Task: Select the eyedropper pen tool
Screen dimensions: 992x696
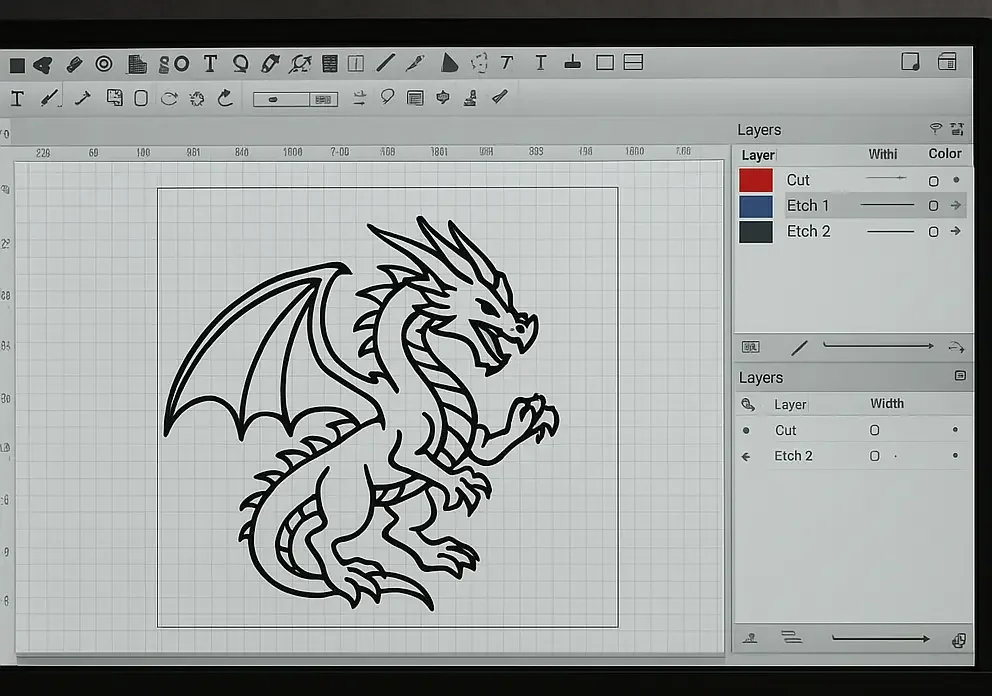Action: tap(415, 63)
